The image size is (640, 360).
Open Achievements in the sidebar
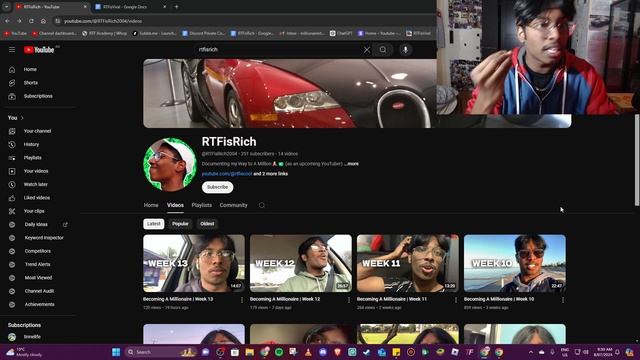tap(39, 304)
